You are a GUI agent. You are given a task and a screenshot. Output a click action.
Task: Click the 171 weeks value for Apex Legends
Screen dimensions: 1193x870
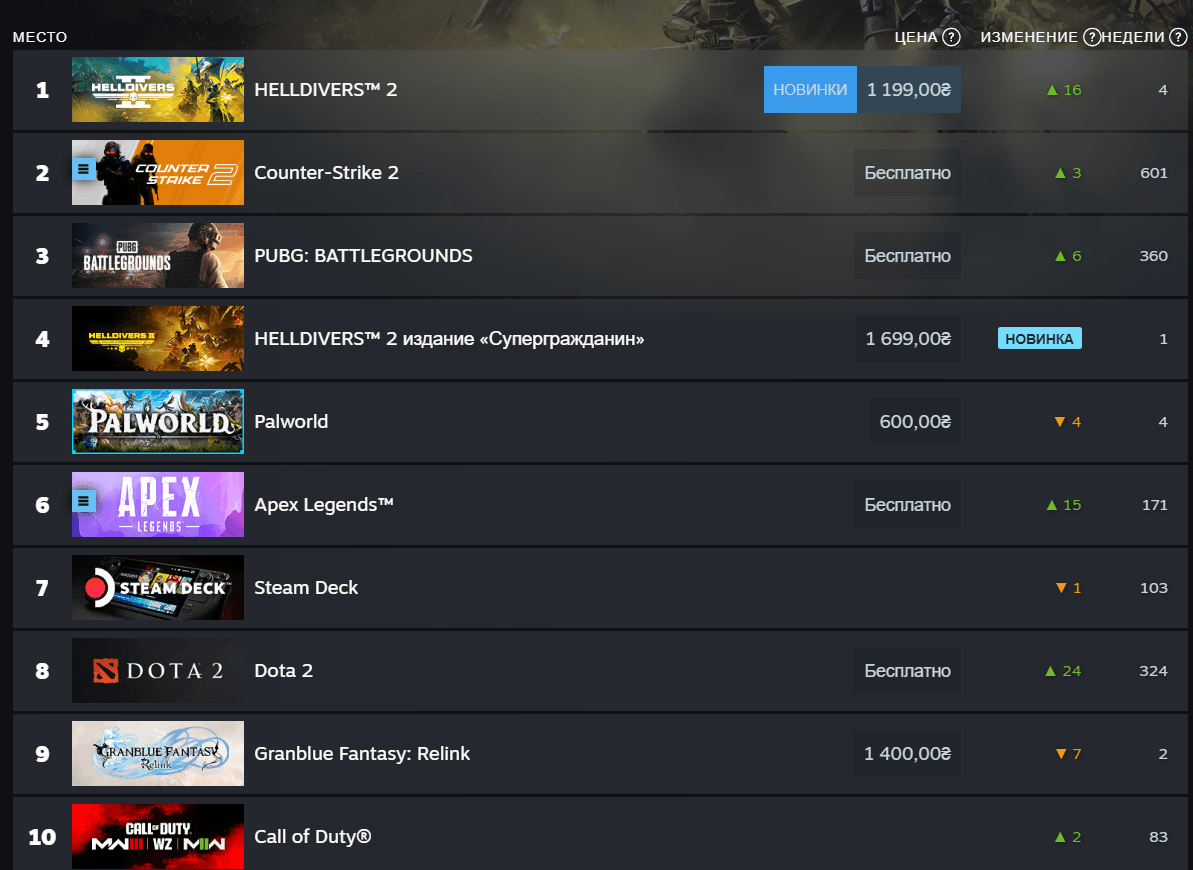[1154, 505]
